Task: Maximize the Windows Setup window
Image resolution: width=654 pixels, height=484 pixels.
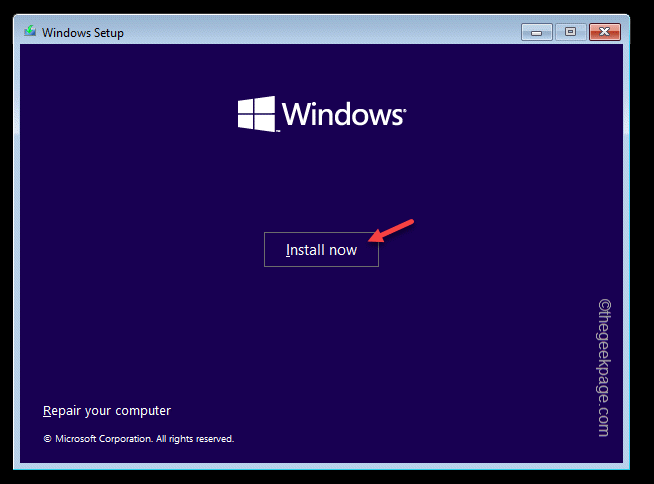Action: pos(570,32)
